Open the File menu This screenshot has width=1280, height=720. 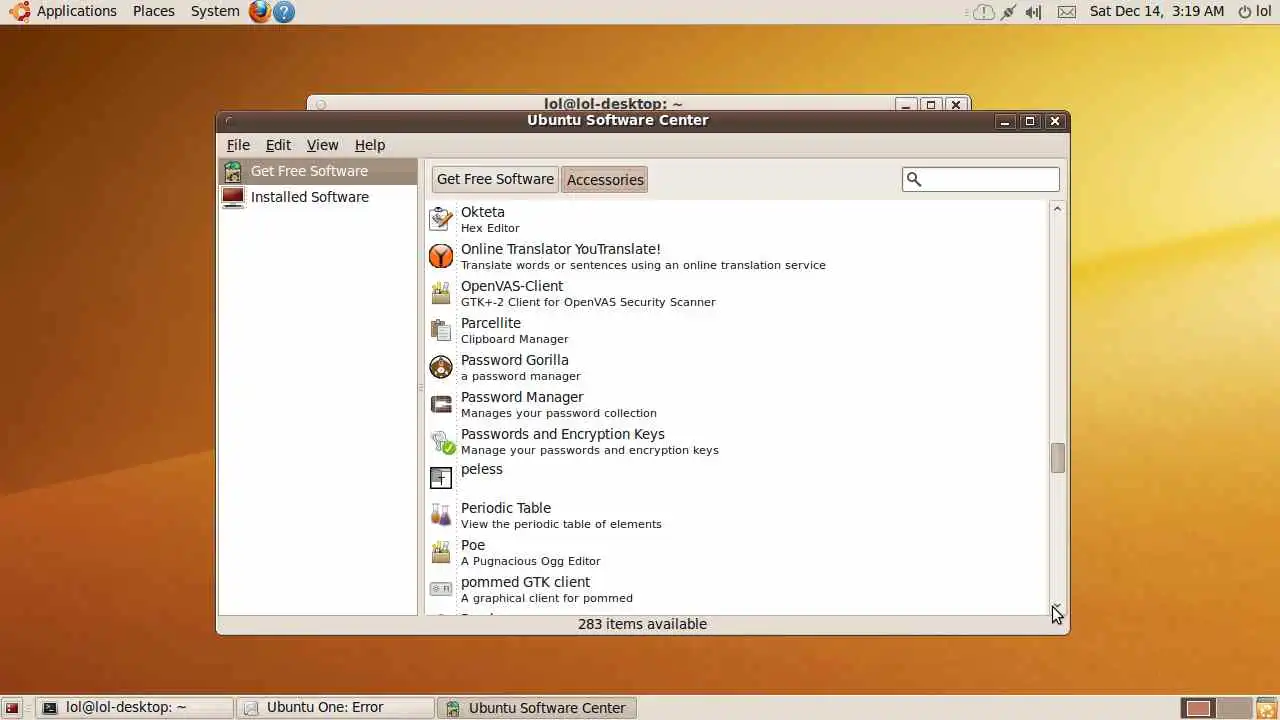pyautogui.click(x=238, y=145)
